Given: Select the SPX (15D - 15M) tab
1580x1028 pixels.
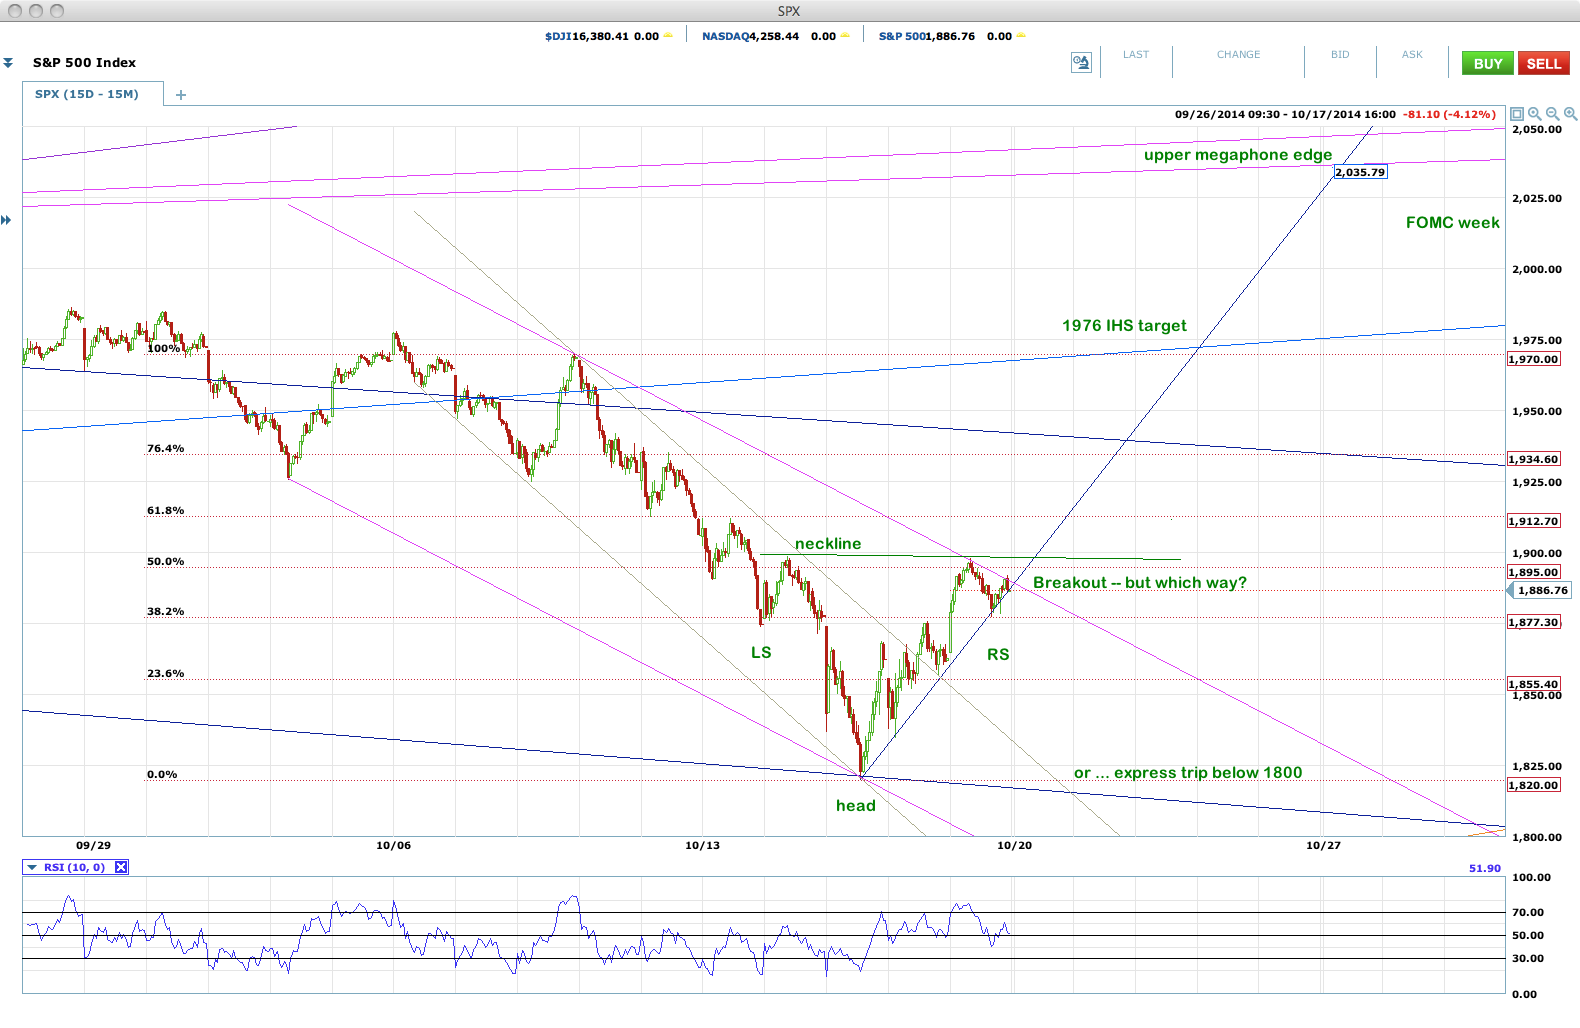Looking at the screenshot, I should [x=87, y=94].
